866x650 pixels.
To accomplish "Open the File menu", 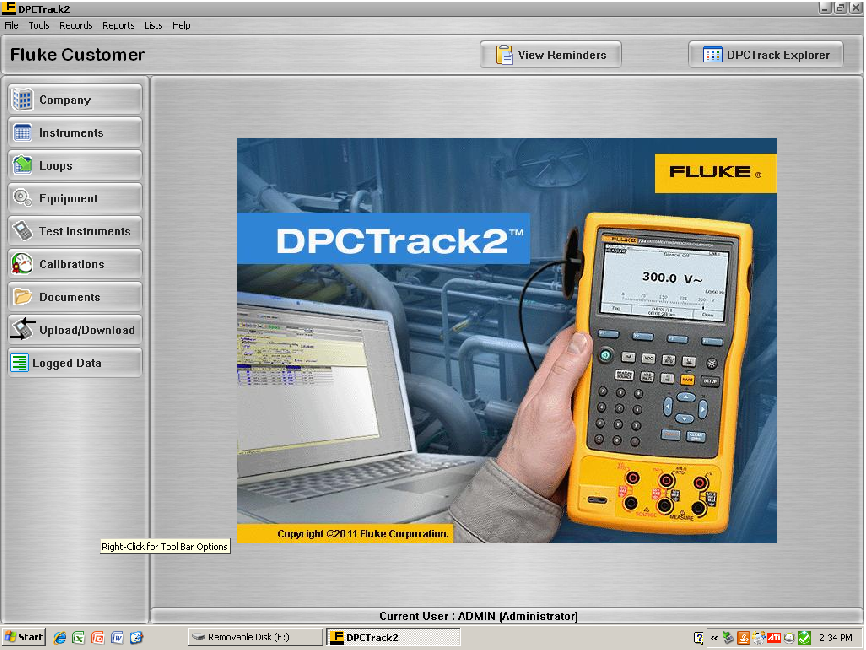I will (11, 25).
